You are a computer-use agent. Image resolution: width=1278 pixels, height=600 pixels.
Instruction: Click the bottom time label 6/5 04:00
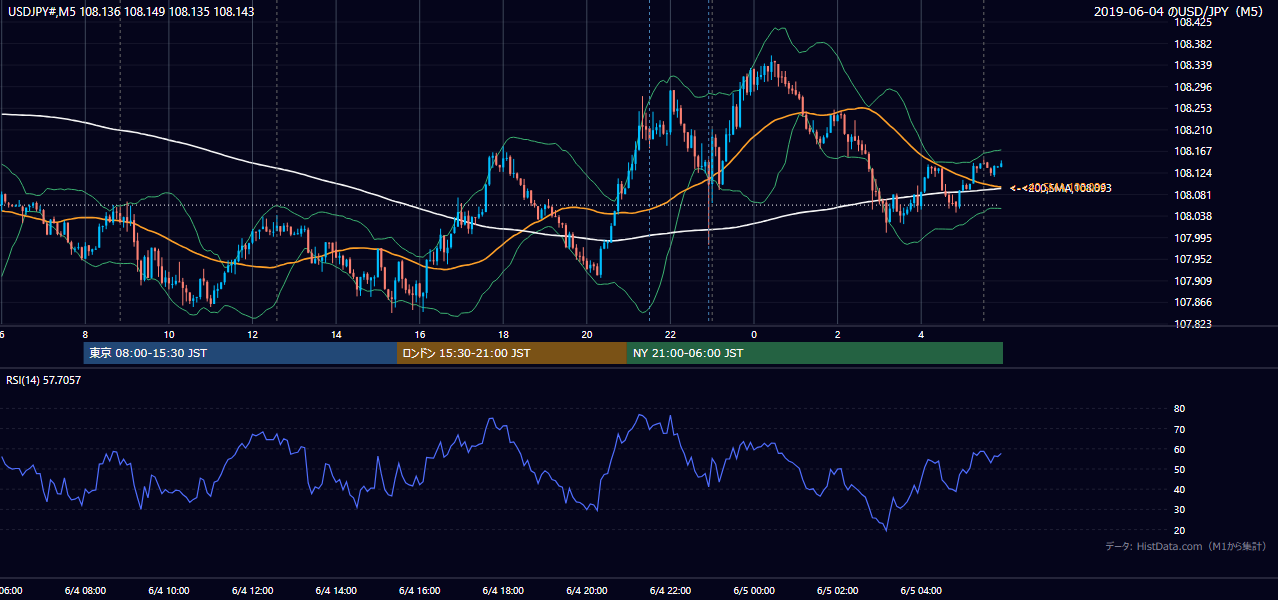921,591
